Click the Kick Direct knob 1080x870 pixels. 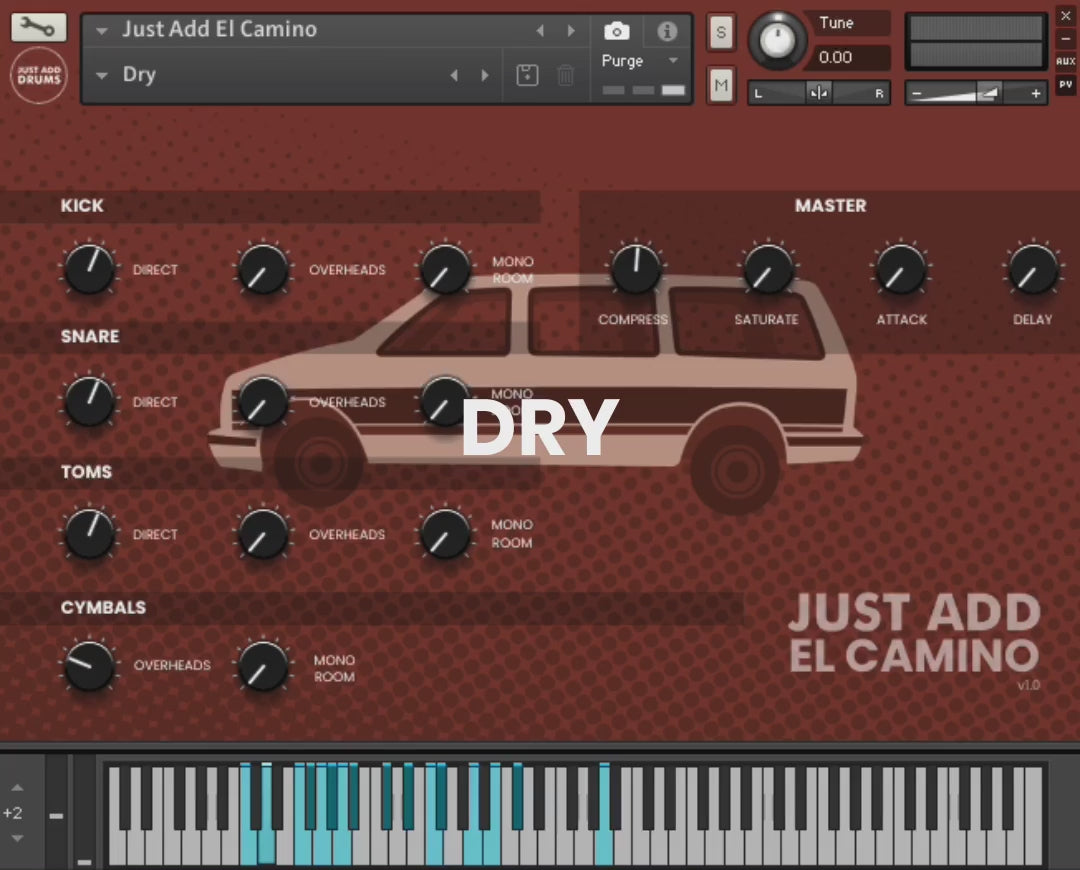pos(89,269)
